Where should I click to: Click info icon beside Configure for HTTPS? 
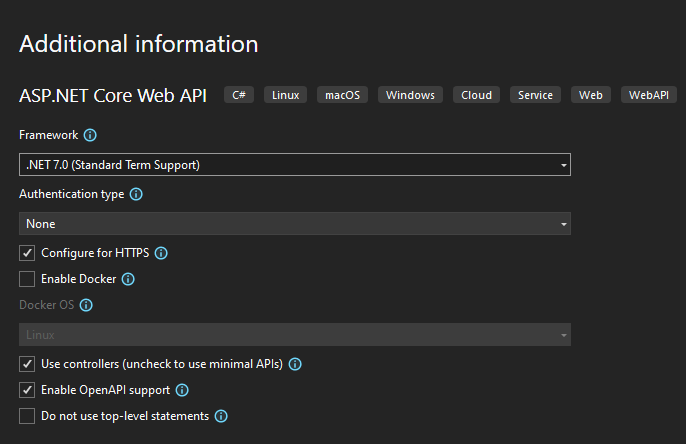[161, 253]
